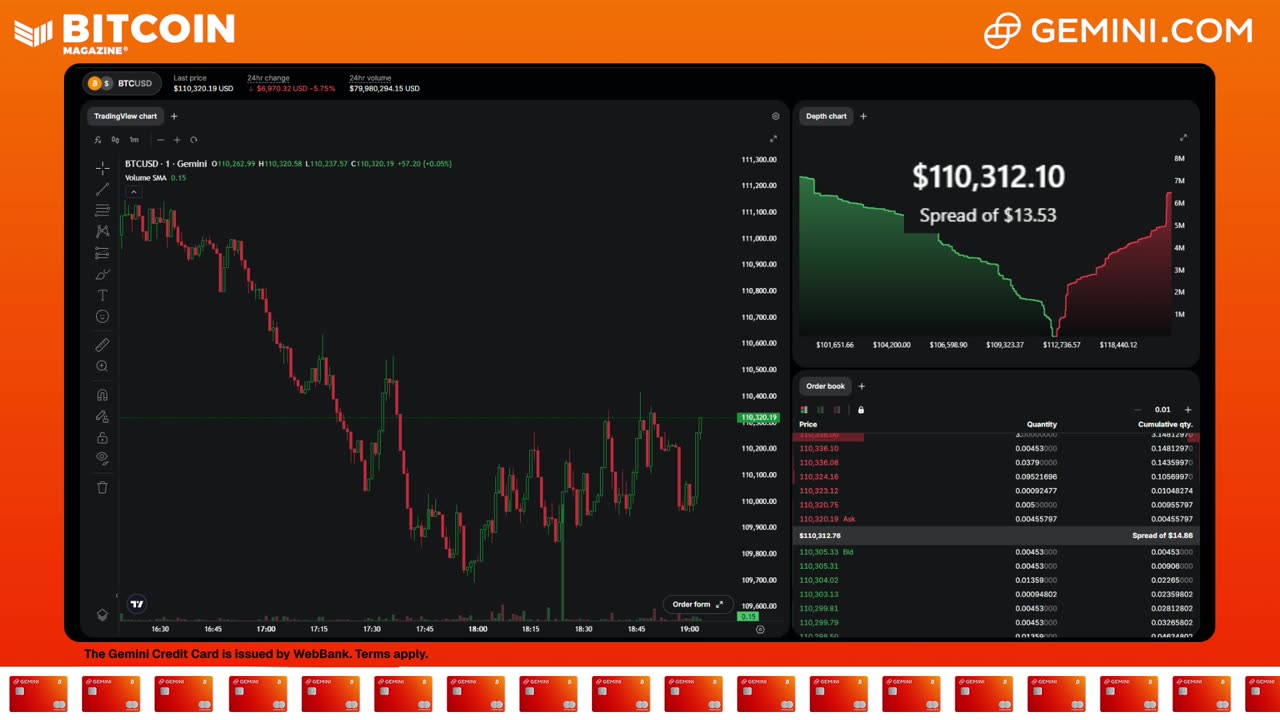
Task: Increase order book grouping from 0.01
Action: pyautogui.click(x=1188, y=409)
